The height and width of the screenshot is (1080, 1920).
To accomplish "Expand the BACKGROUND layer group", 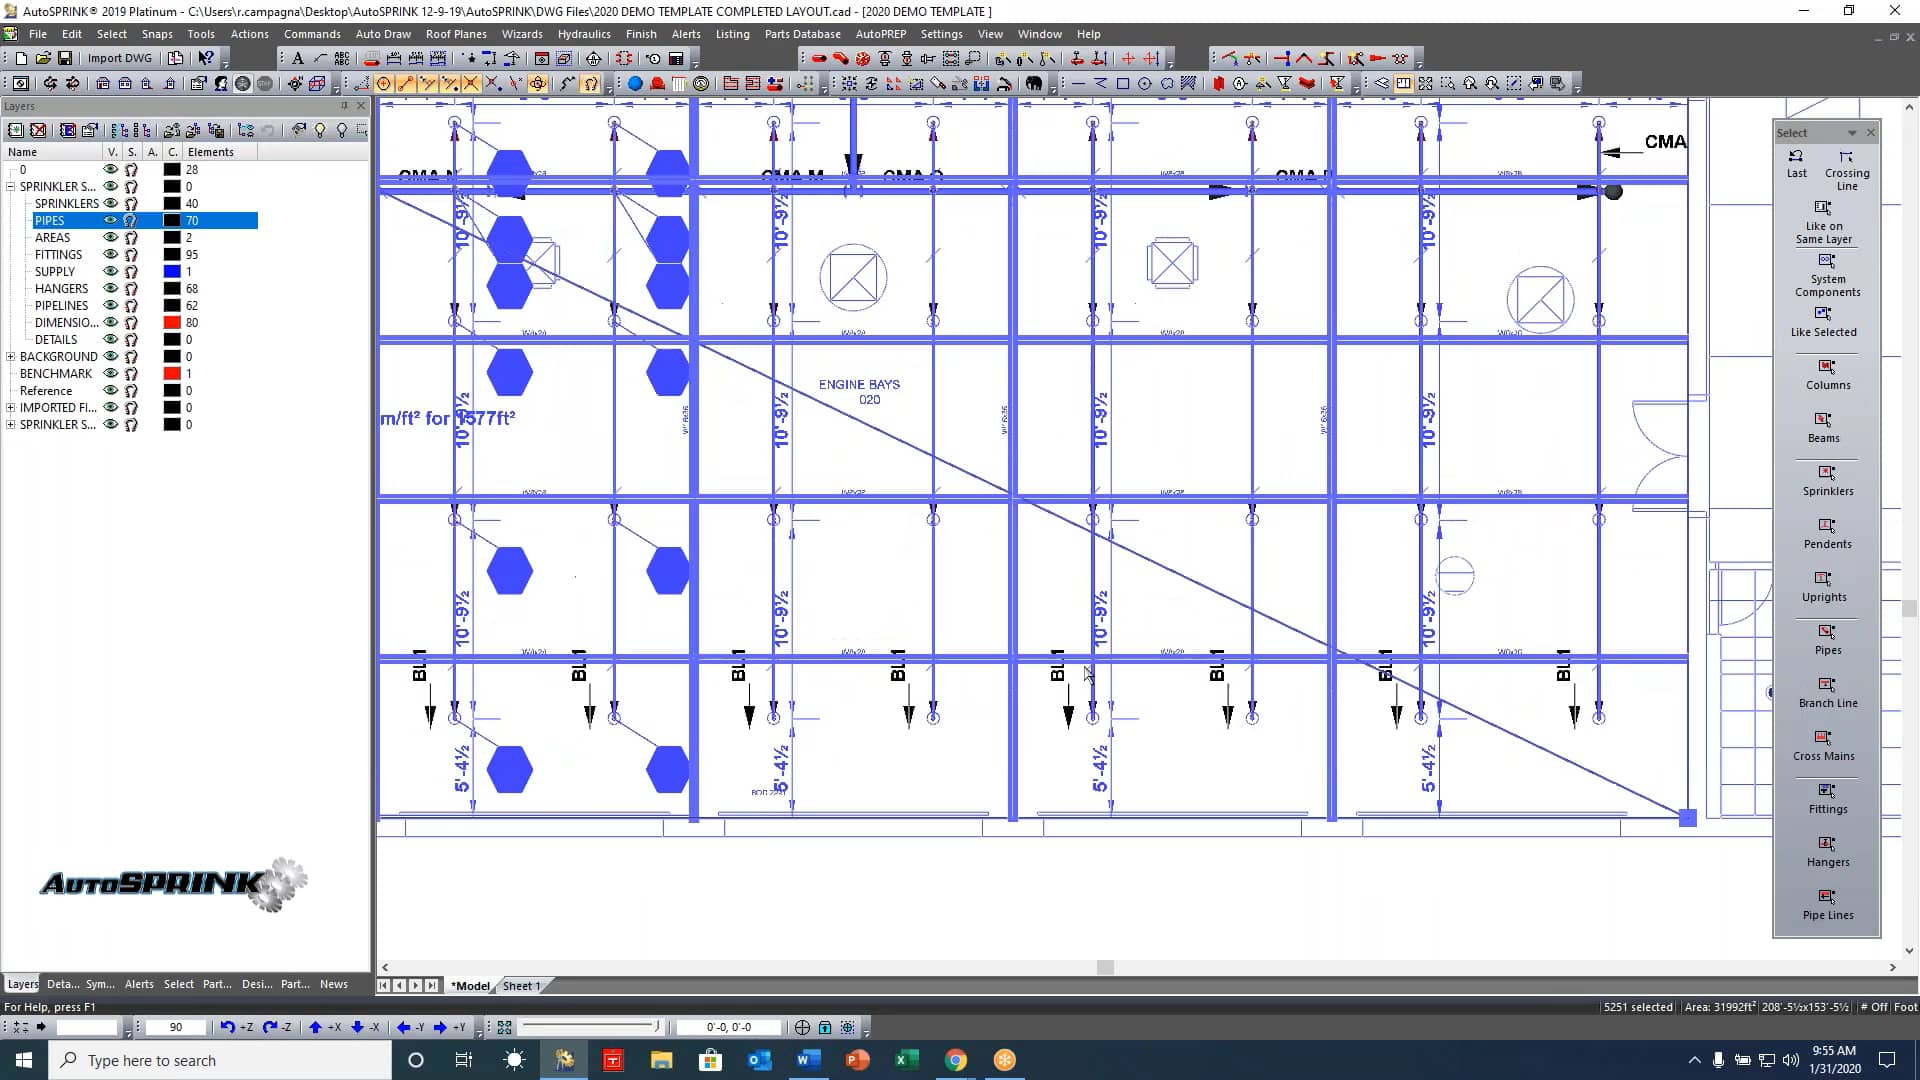I will [x=11, y=357].
